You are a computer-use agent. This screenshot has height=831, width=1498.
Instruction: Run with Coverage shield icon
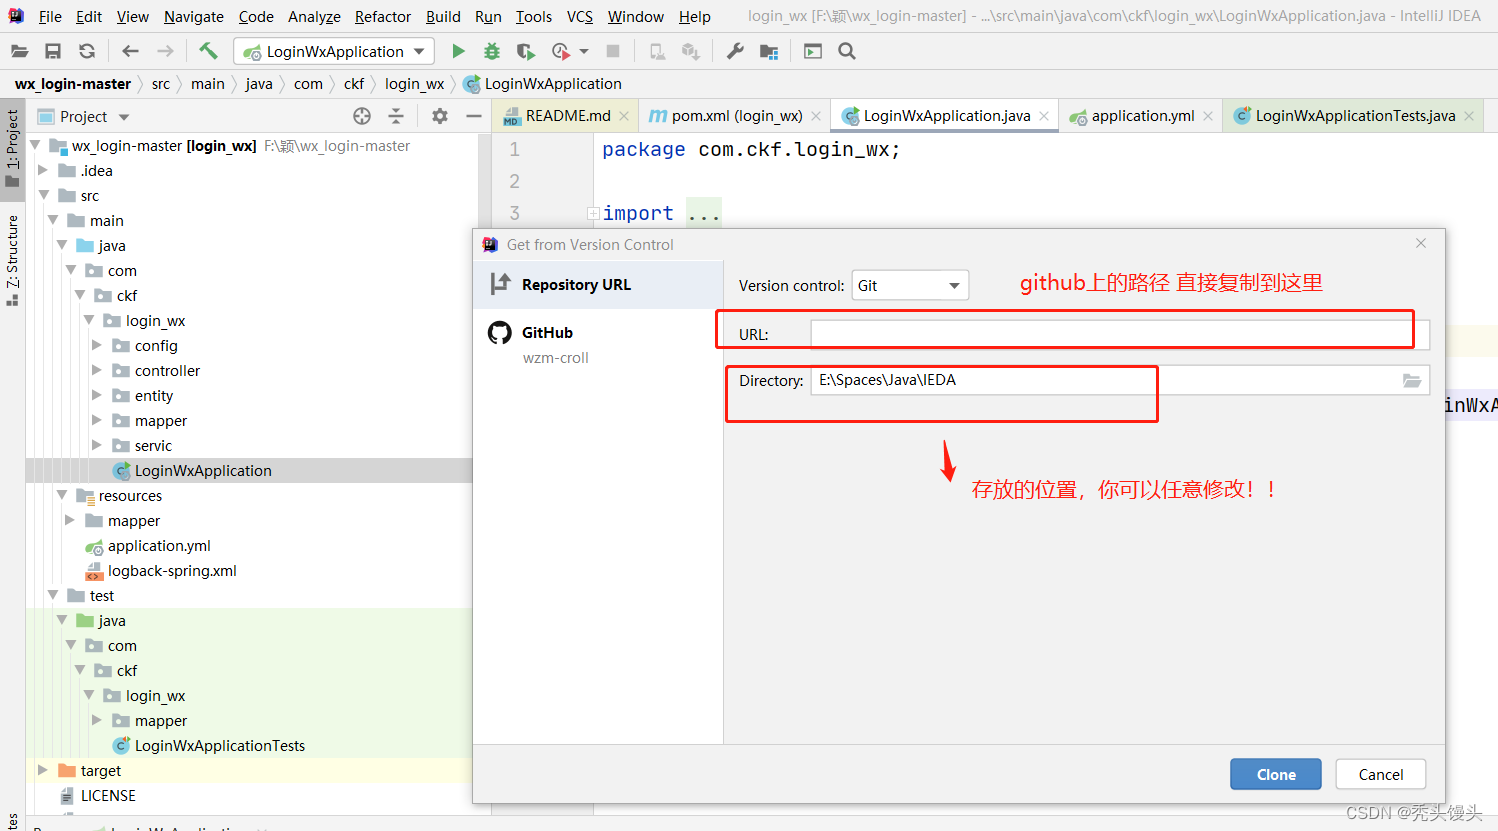coord(525,51)
